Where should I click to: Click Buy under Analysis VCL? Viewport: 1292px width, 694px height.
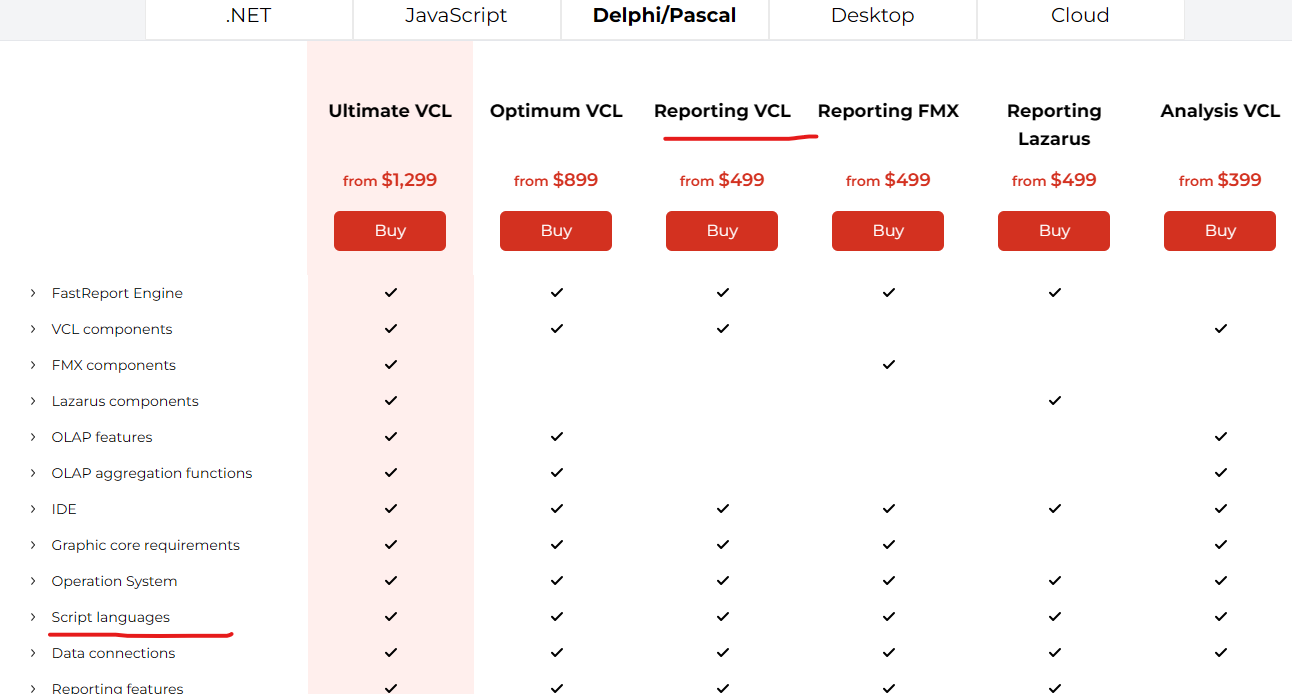[1220, 231]
